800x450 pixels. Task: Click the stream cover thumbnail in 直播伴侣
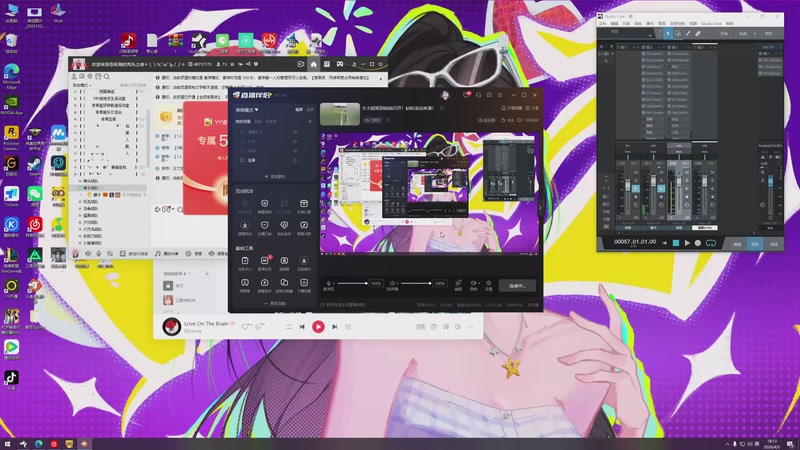pos(340,114)
